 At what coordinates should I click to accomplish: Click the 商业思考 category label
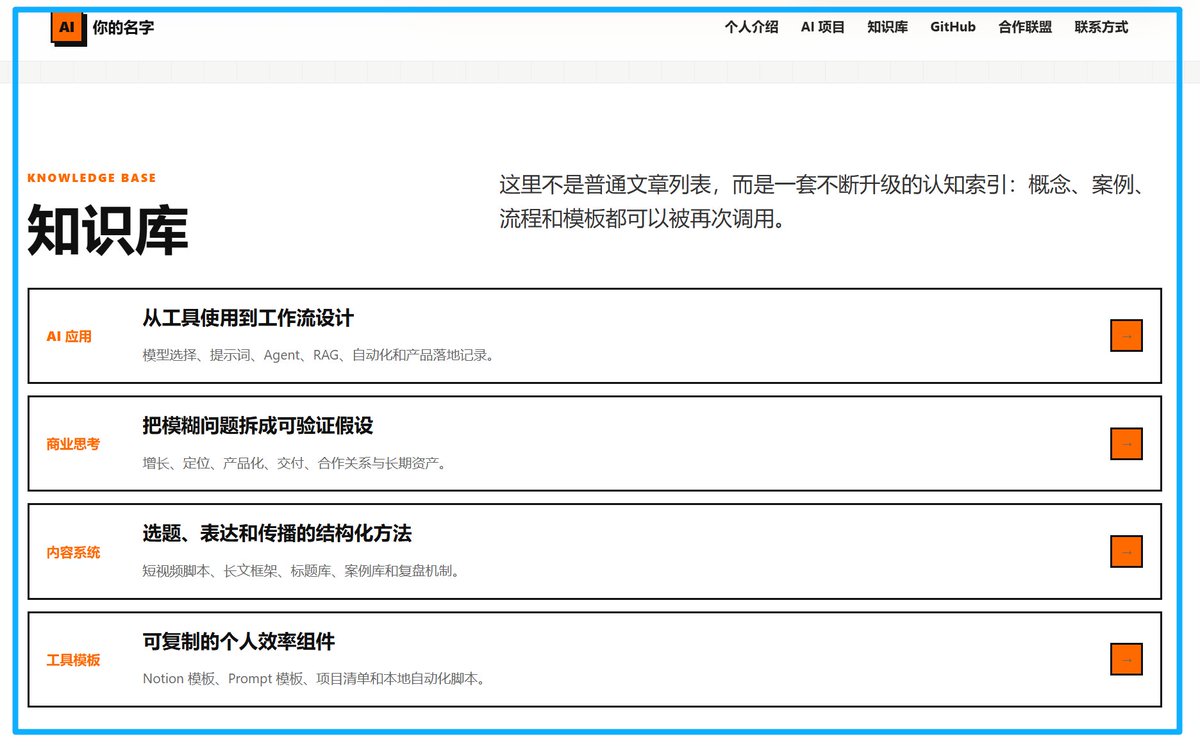[73, 444]
